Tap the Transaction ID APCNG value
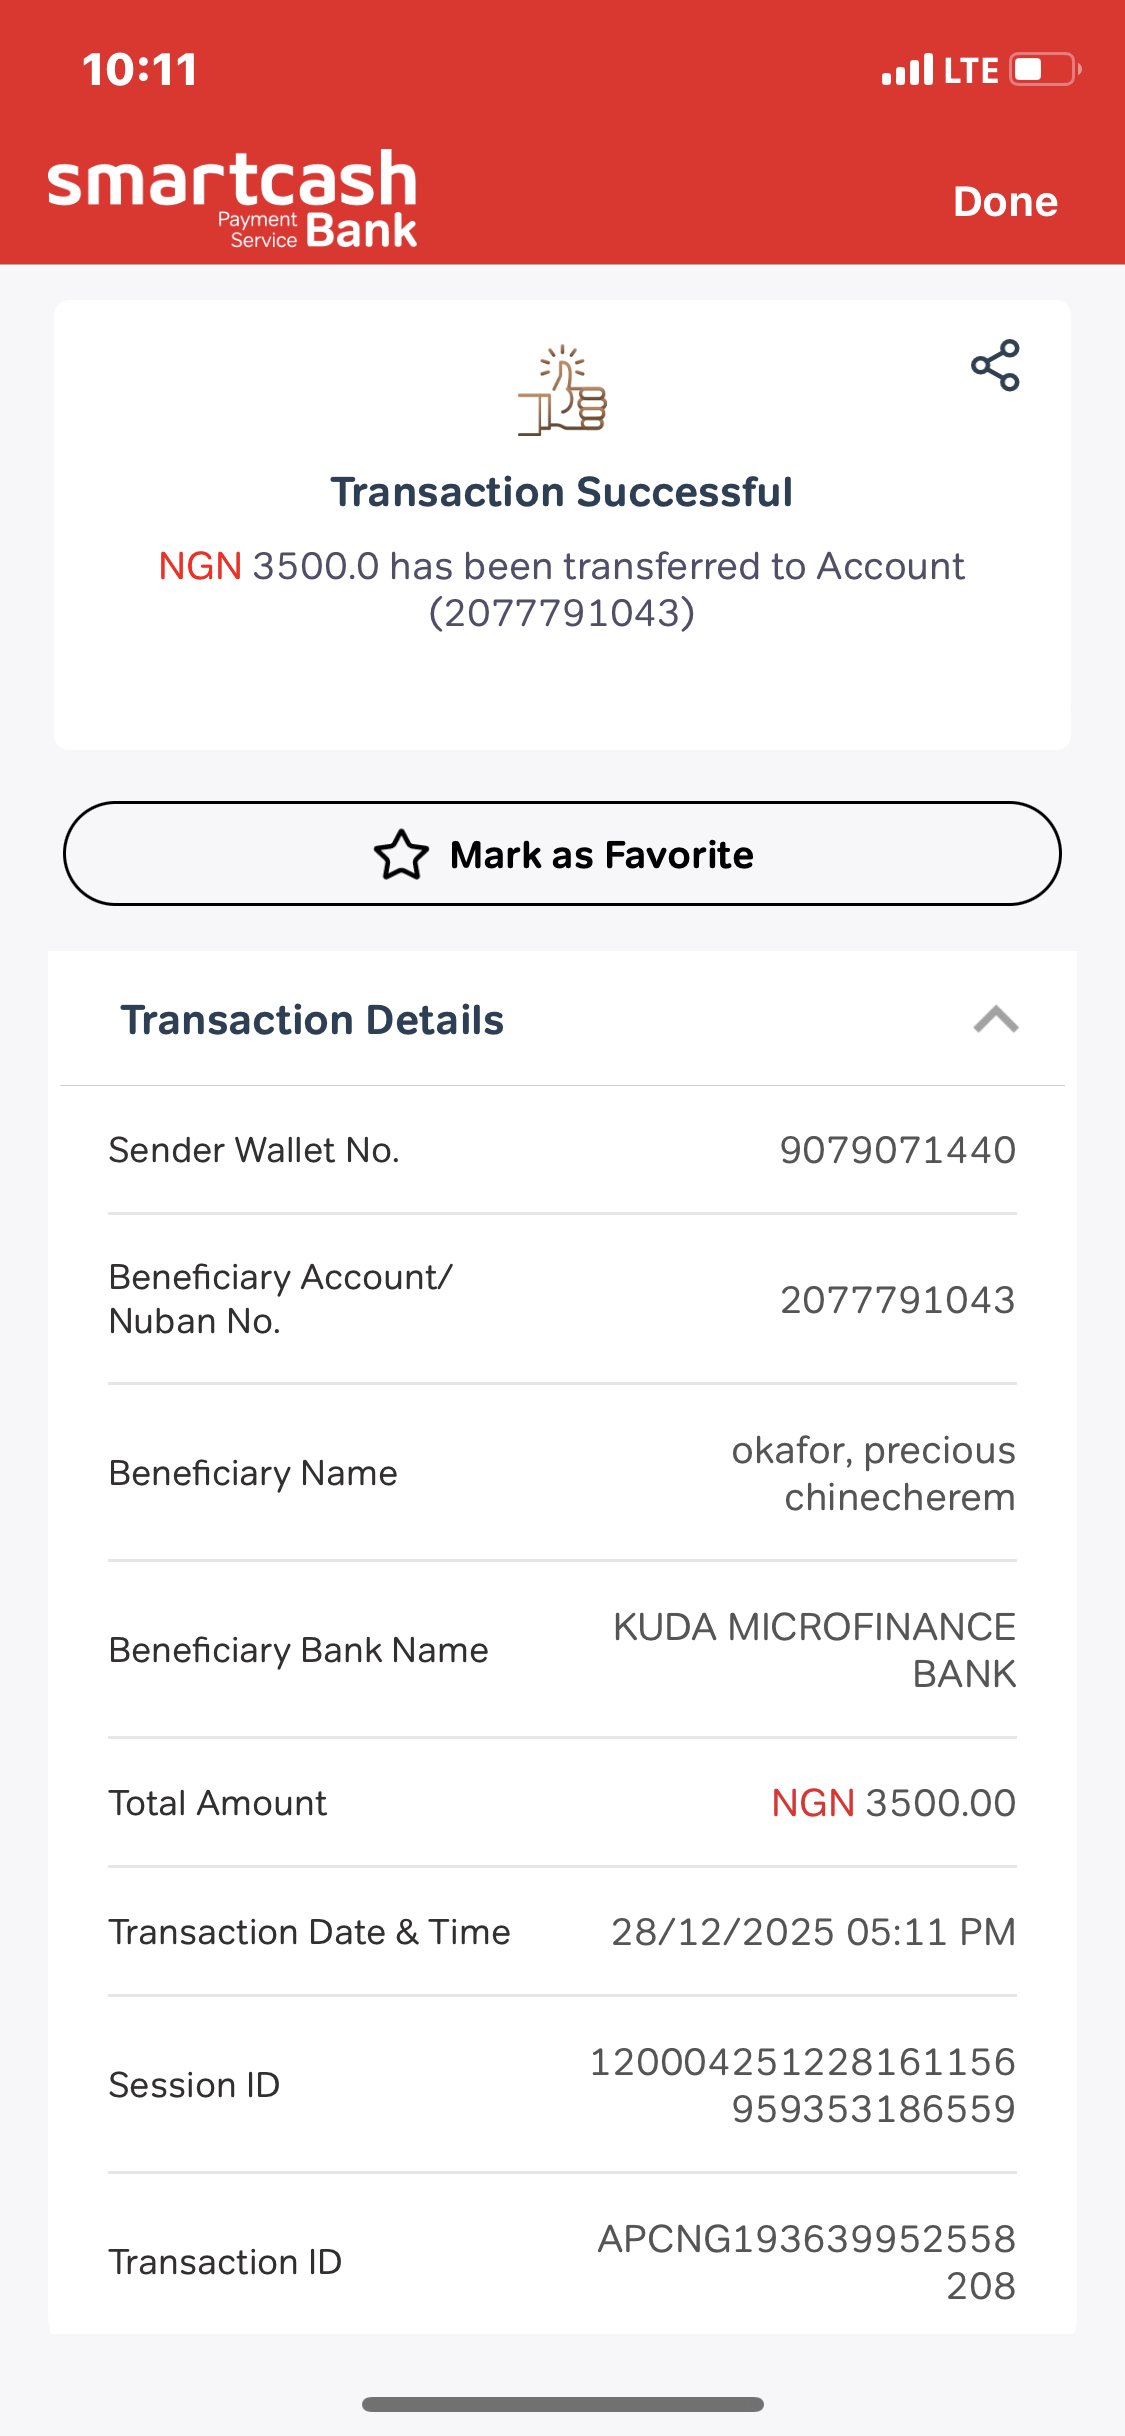 806,2262
